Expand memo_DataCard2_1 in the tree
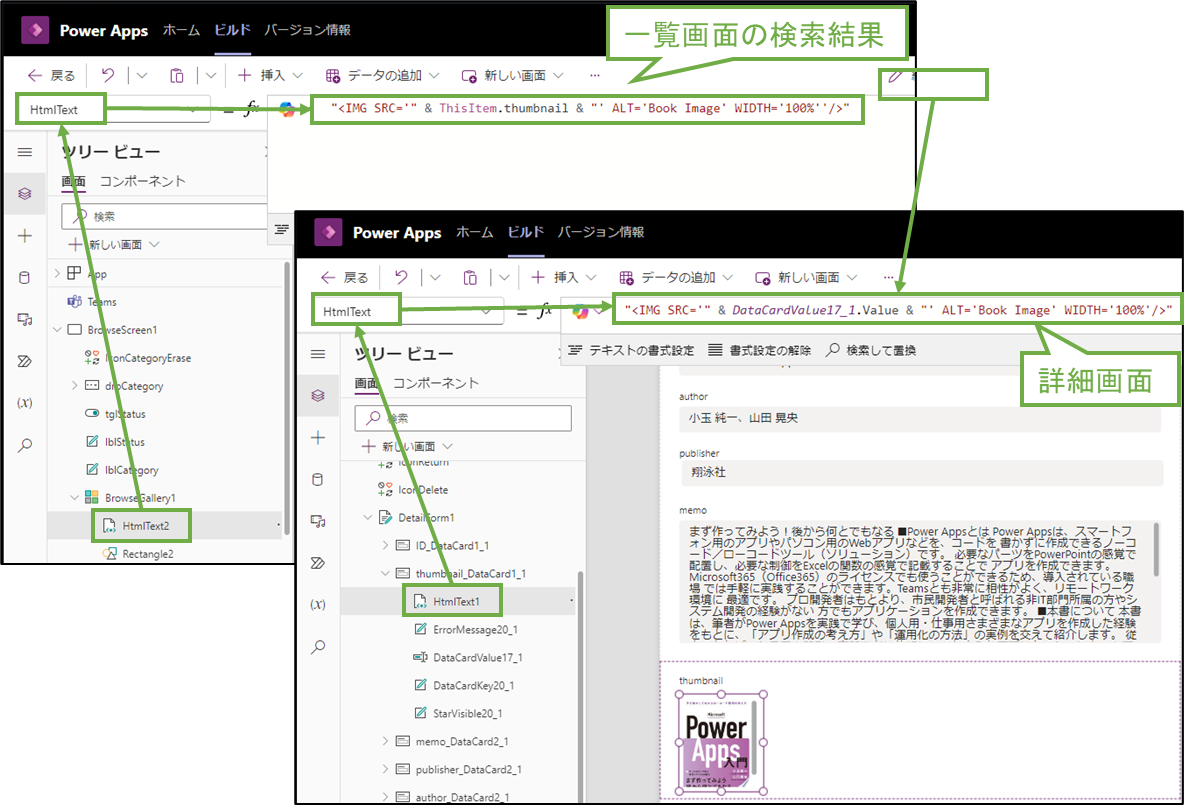This screenshot has width=1184, height=805. (x=385, y=742)
